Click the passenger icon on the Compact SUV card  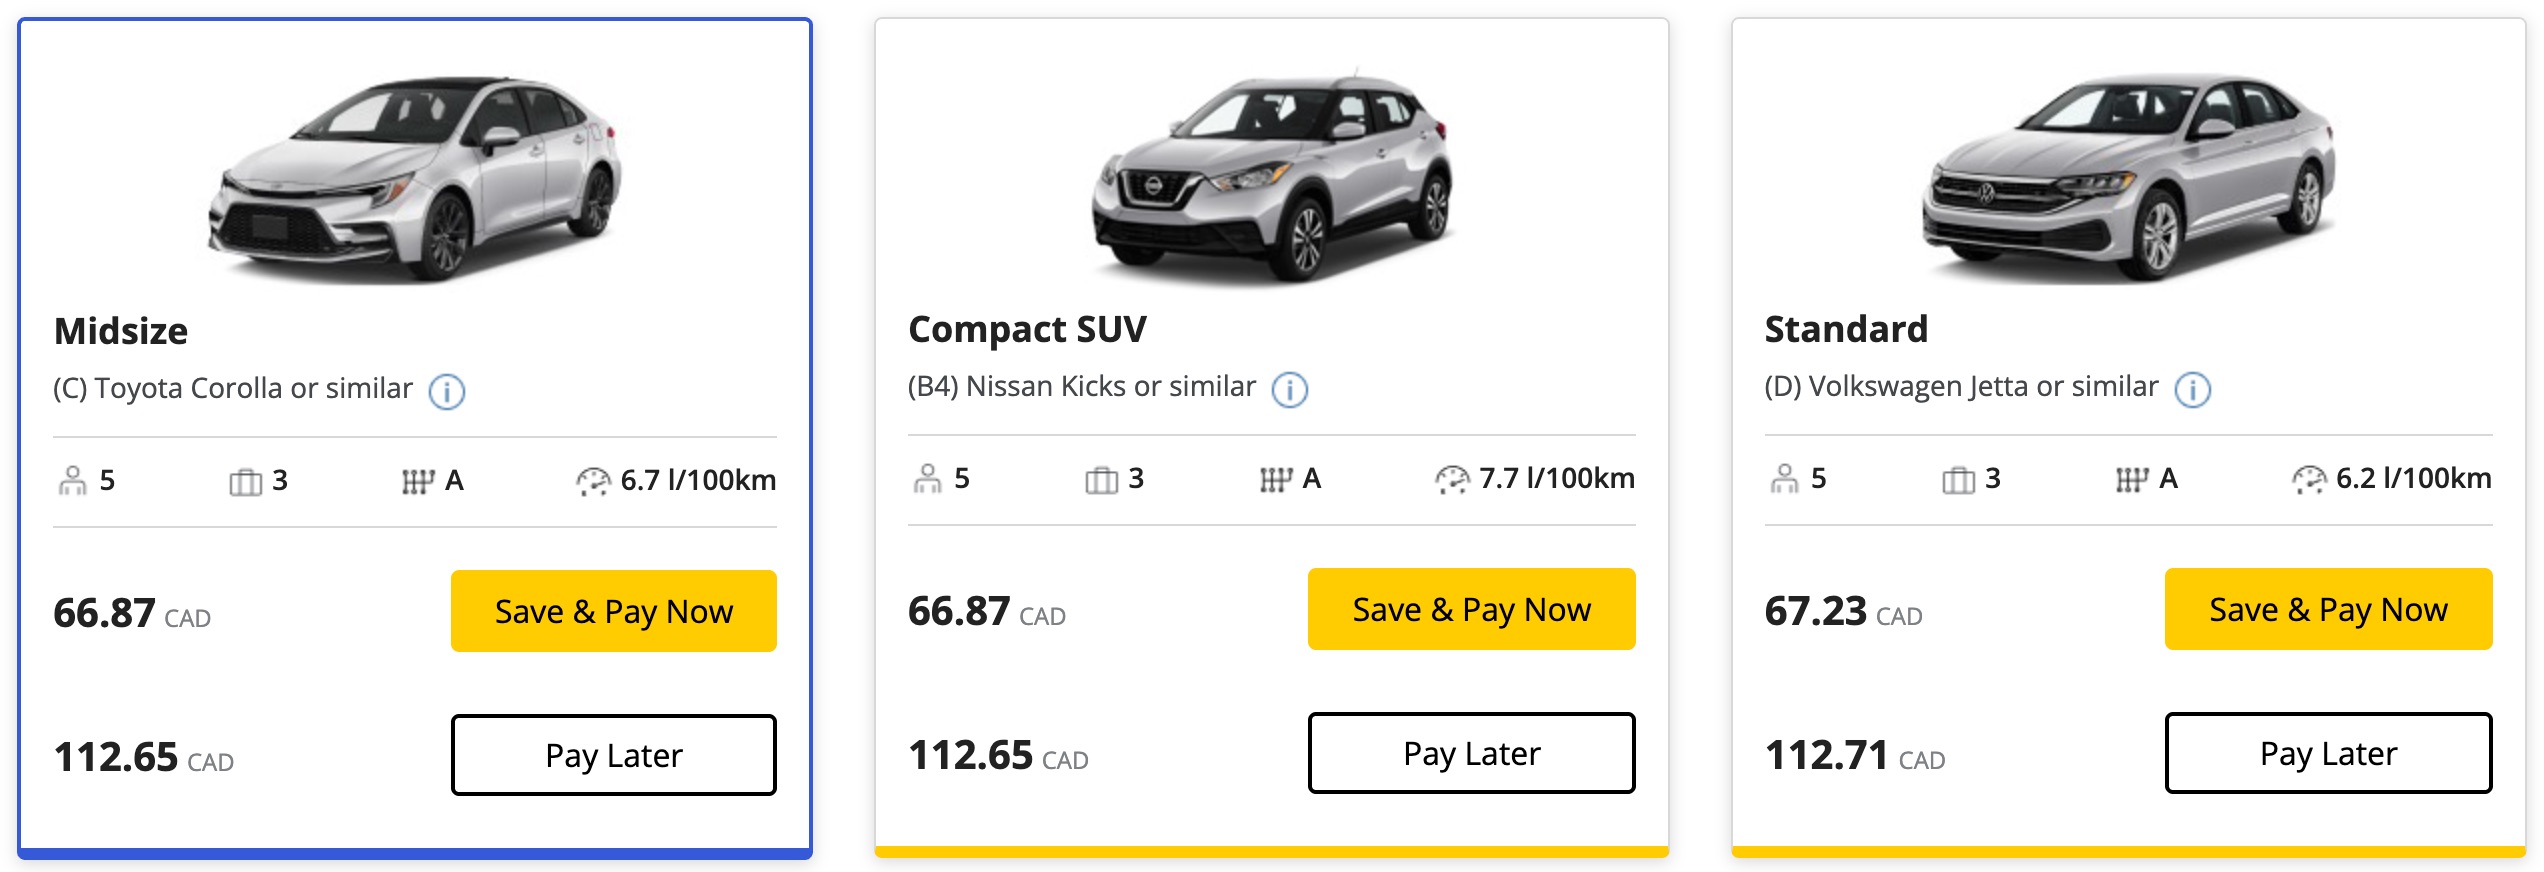(927, 479)
